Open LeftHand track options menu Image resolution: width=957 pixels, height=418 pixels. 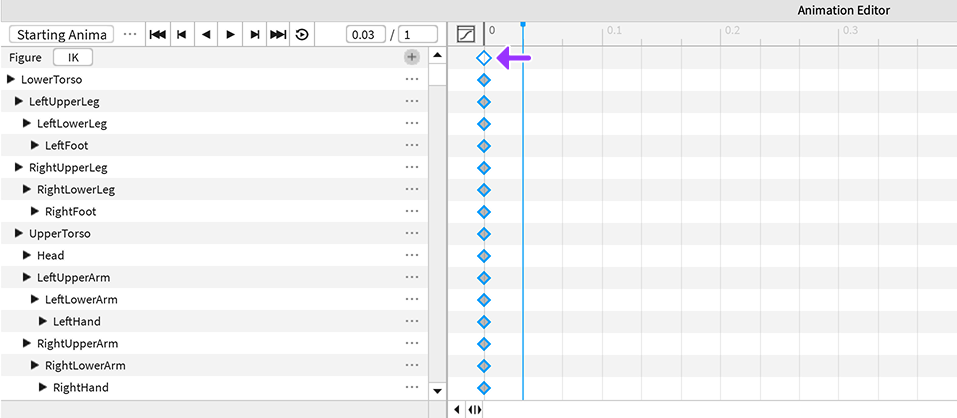tap(412, 321)
